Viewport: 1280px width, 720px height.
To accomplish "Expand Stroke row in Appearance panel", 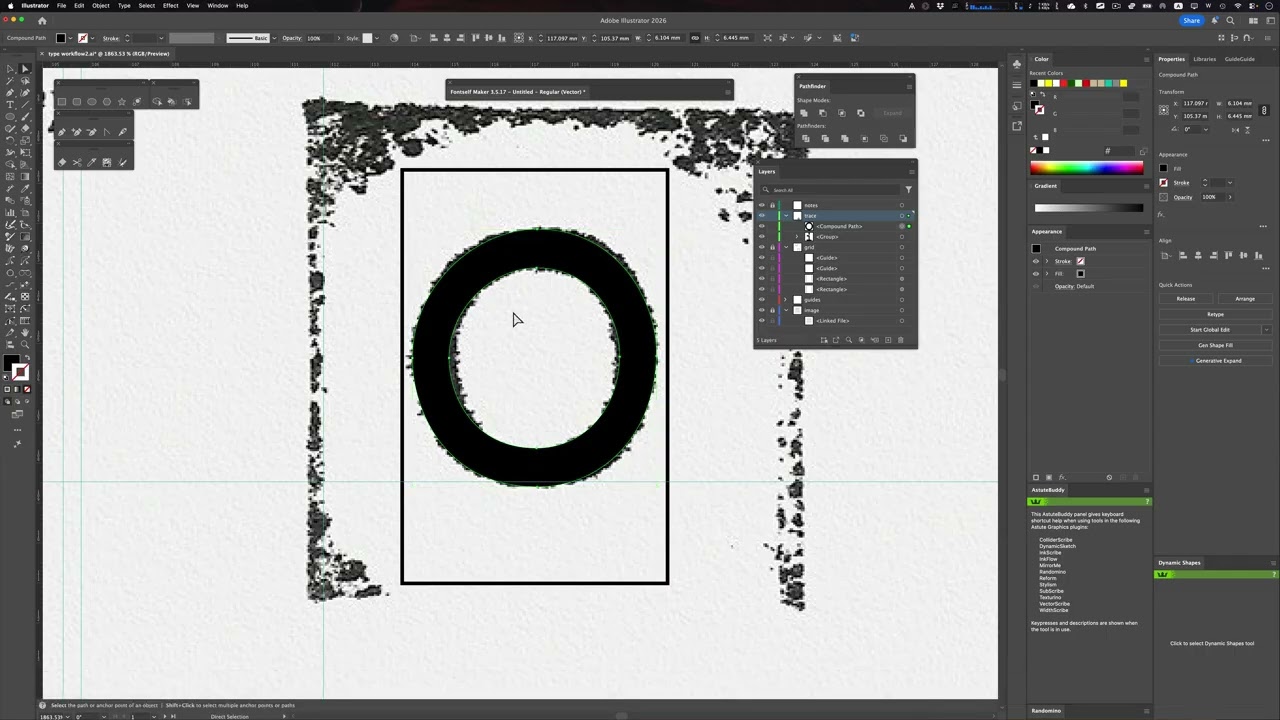I will point(1047,261).
